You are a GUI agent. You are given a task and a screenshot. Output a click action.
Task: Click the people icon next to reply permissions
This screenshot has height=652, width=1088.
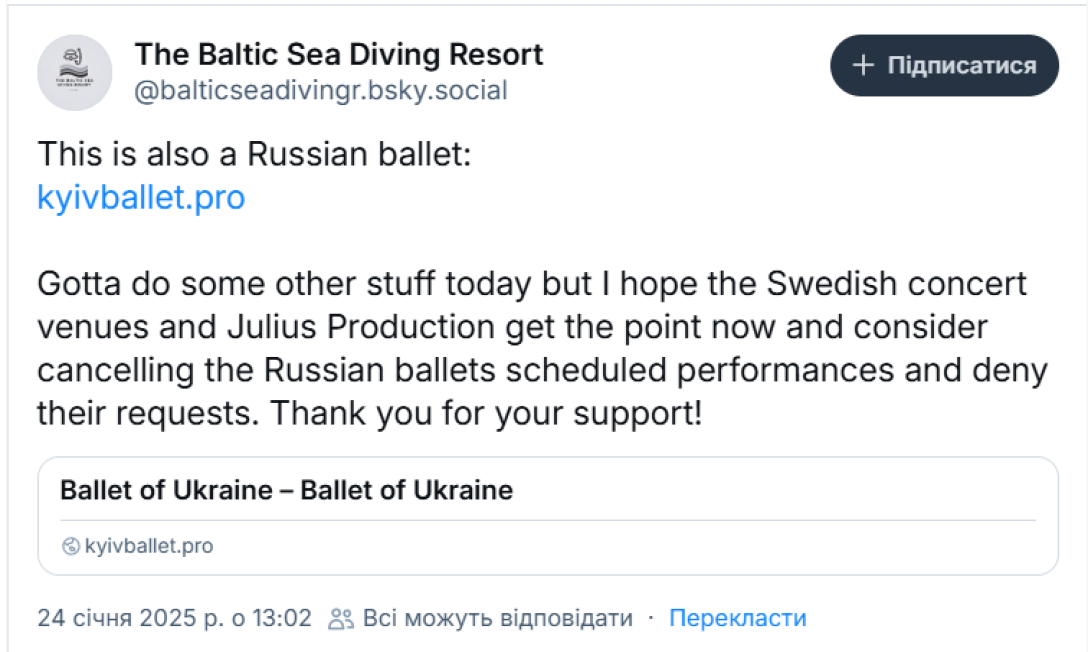point(339,618)
